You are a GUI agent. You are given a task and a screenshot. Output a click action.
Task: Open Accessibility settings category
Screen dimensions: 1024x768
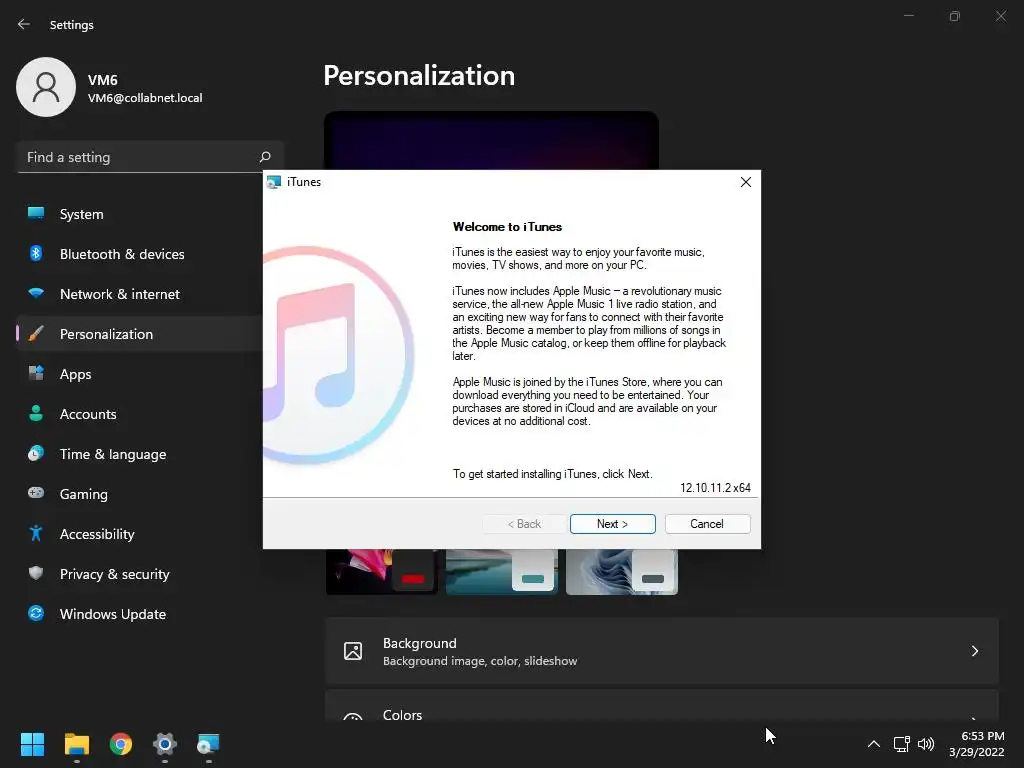140,534
